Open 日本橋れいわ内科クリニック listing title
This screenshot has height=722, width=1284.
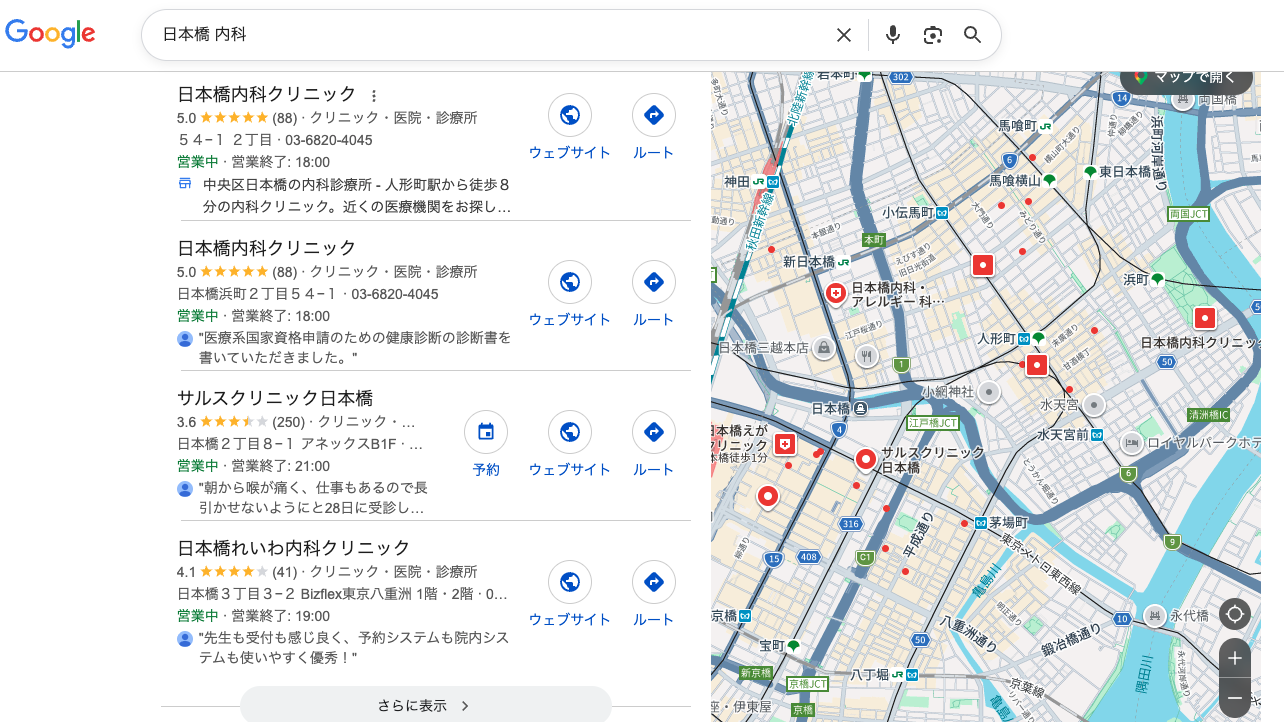click(294, 548)
